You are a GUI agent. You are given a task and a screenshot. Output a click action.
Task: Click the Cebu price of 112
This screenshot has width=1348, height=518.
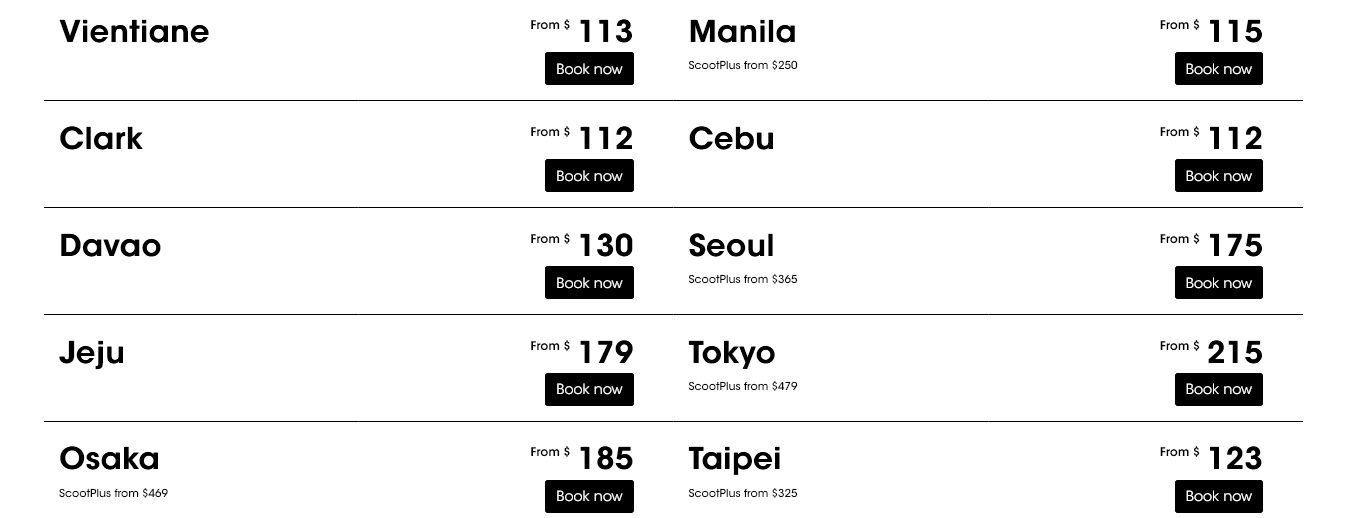pyautogui.click(x=1235, y=138)
